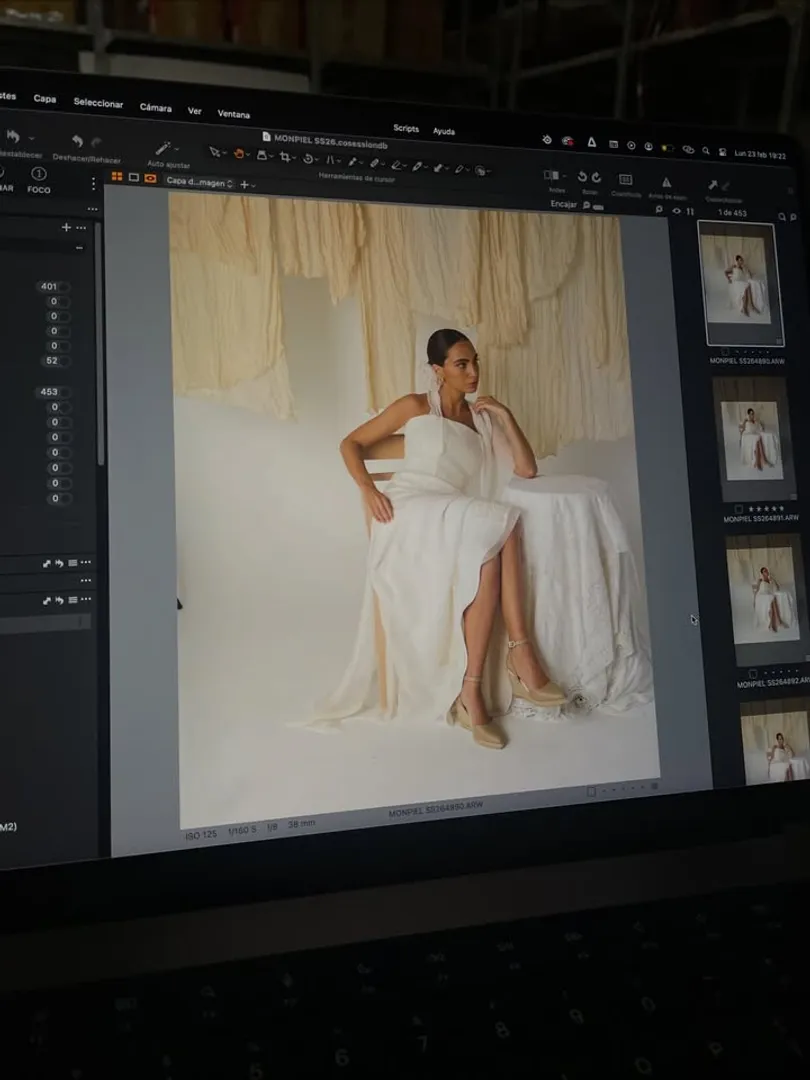Toggle the filter switch next to 52
This screenshot has height=1080, width=810.
tap(63, 361)
